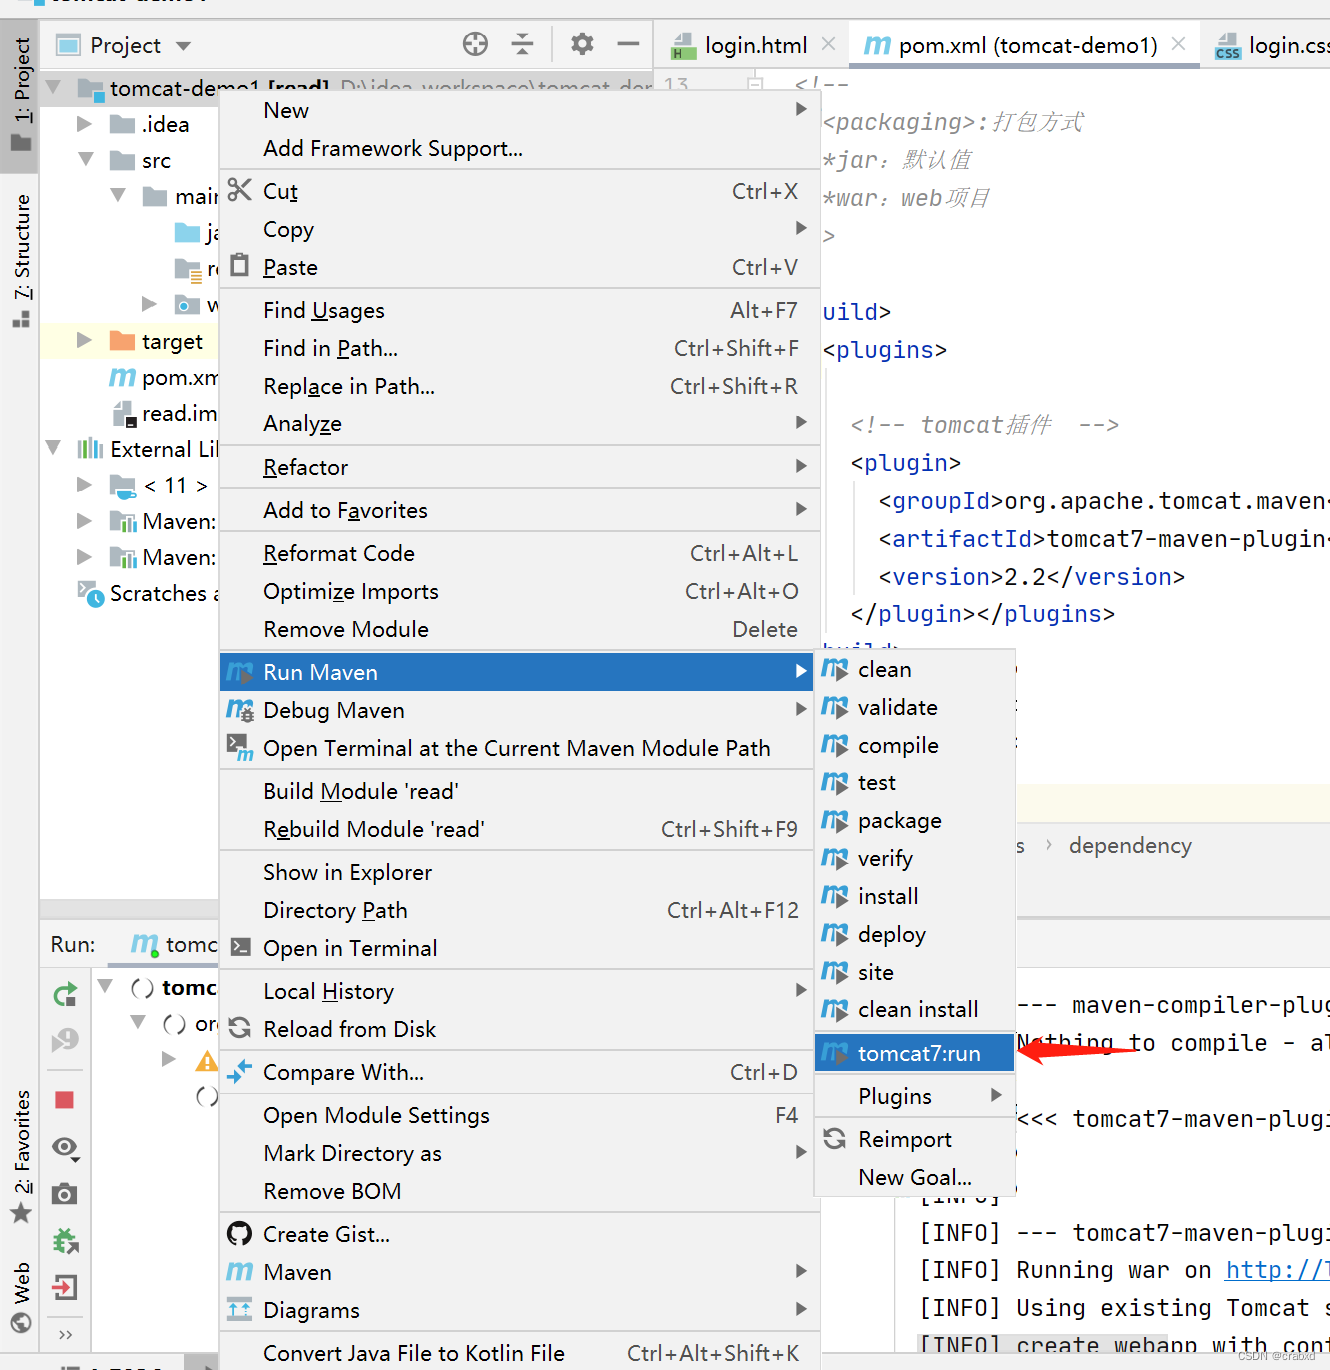Collapse the src folder
1330x1370 pixels.
(x=86, y=160)
